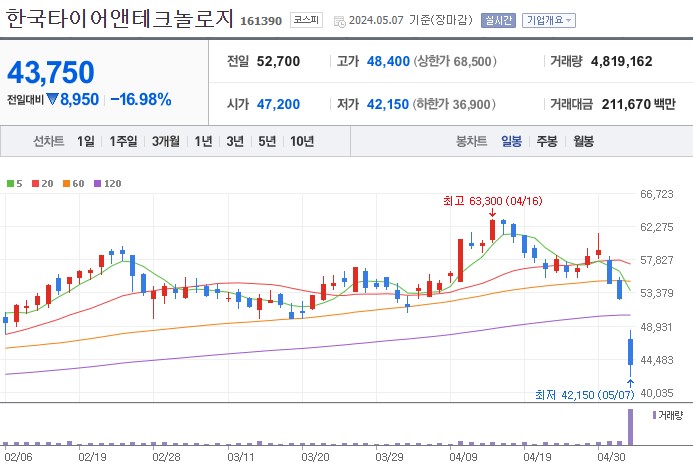Select the 5년 line chart tab
The height and width of the screenshot is (470, 693).
pos(267,141)
